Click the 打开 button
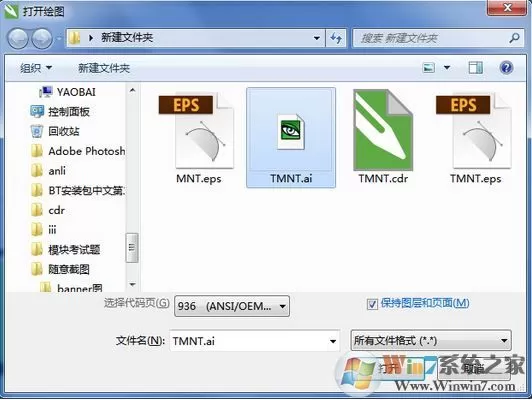532x400 pixels. (x=389, y=368)
